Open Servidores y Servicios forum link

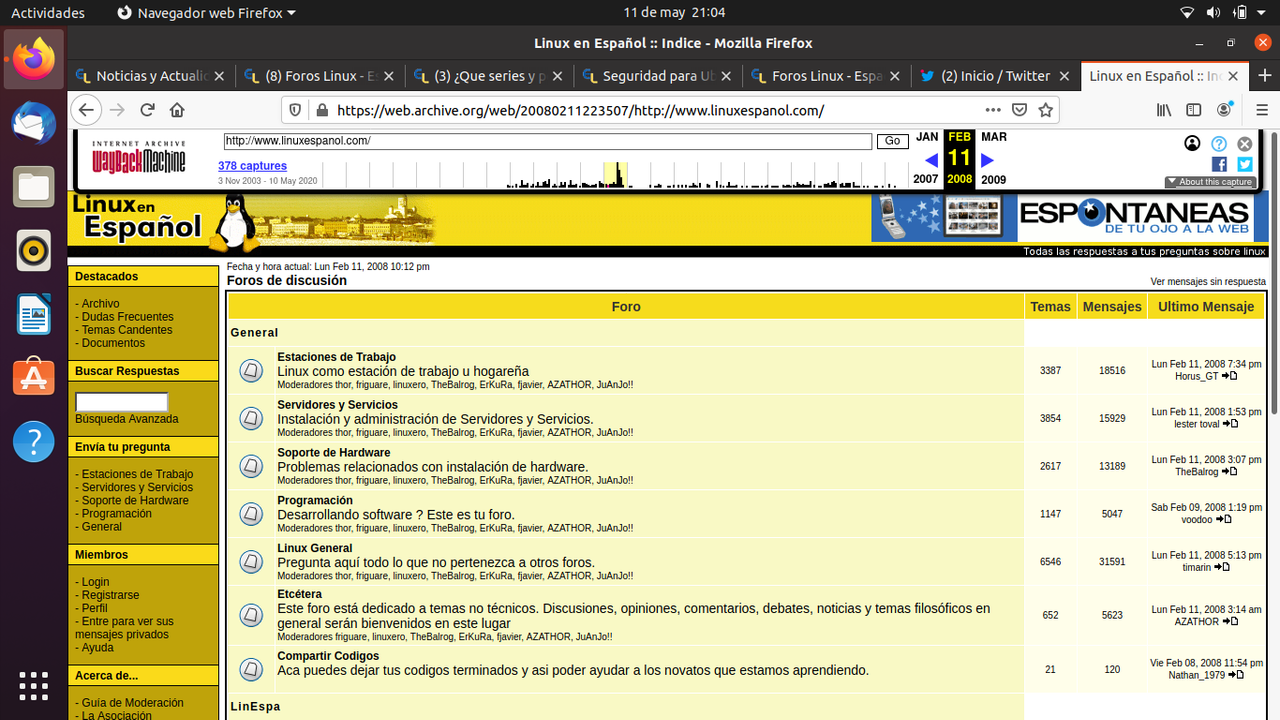pos(337,405)
